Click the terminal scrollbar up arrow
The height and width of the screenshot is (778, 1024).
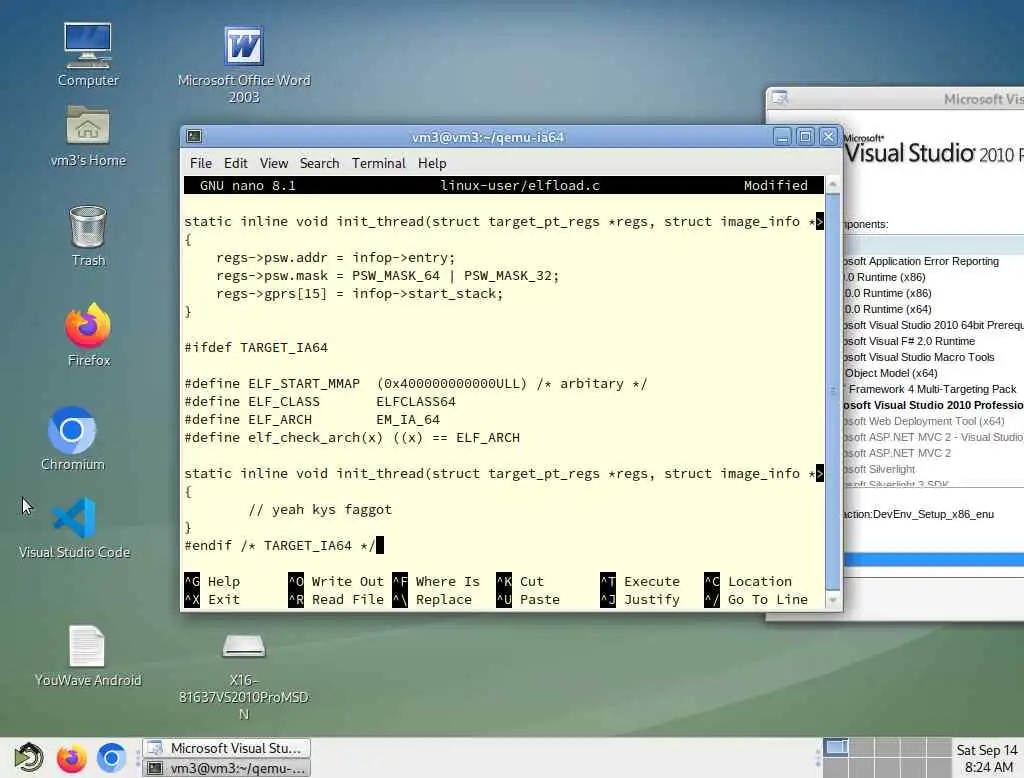[x=833, y=185]
